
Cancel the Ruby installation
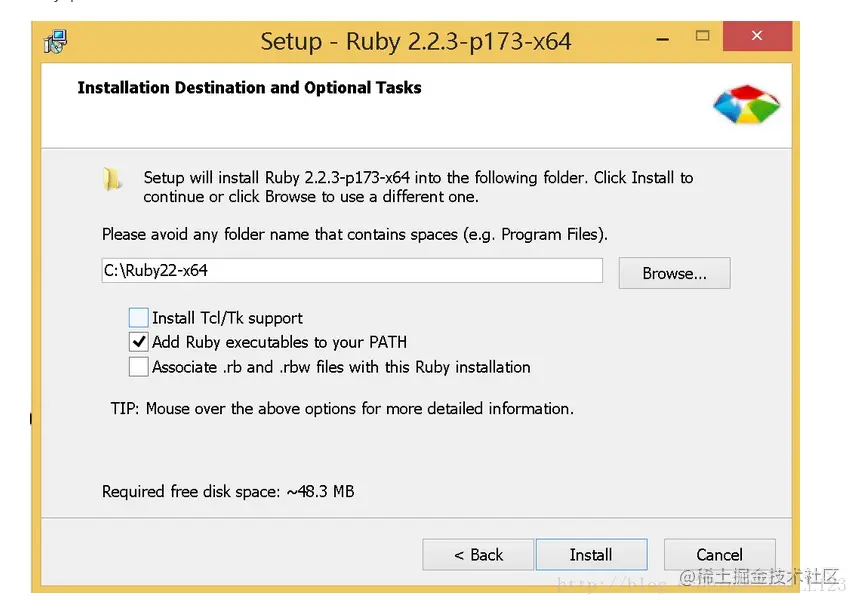(719, 555)
